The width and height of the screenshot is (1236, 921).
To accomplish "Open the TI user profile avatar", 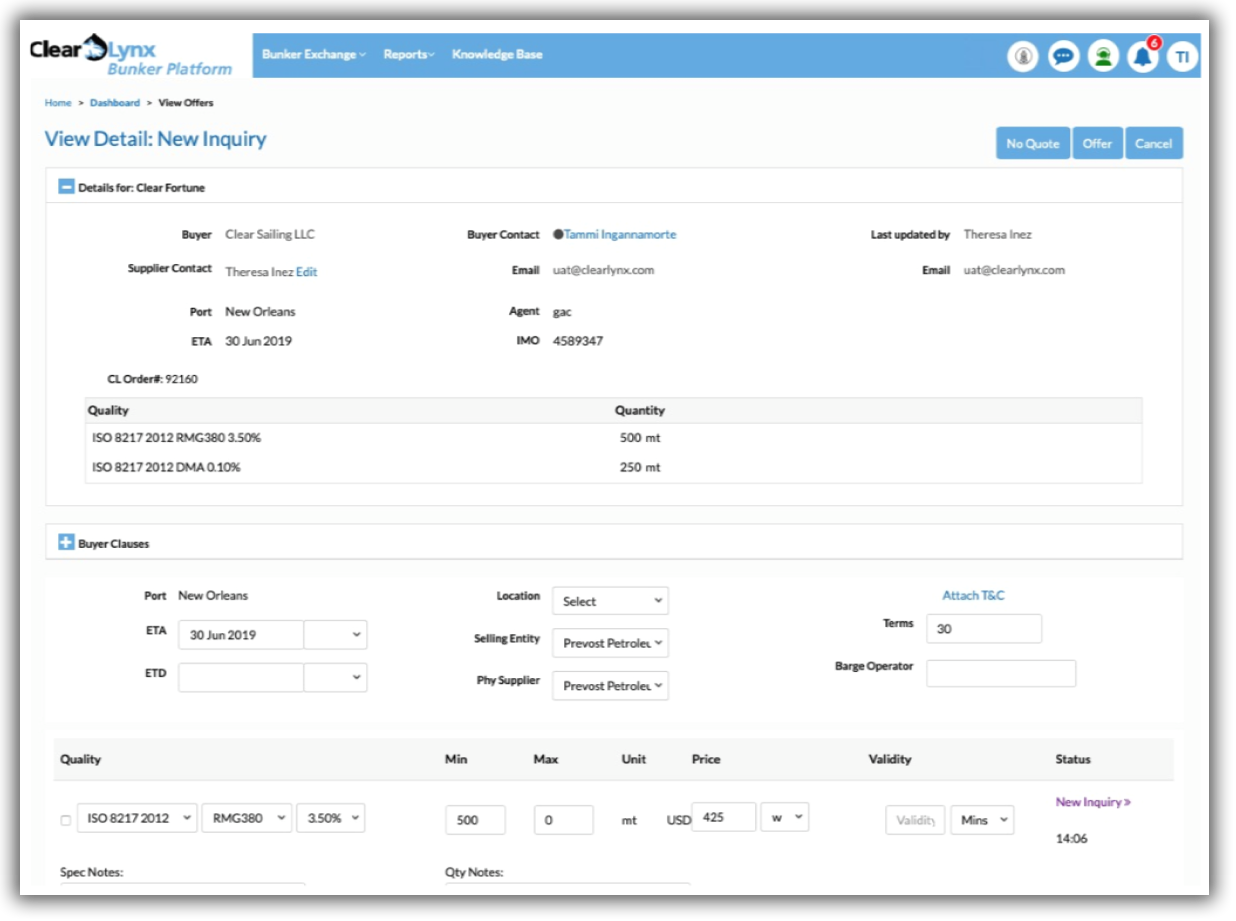I will point(1183,57).
